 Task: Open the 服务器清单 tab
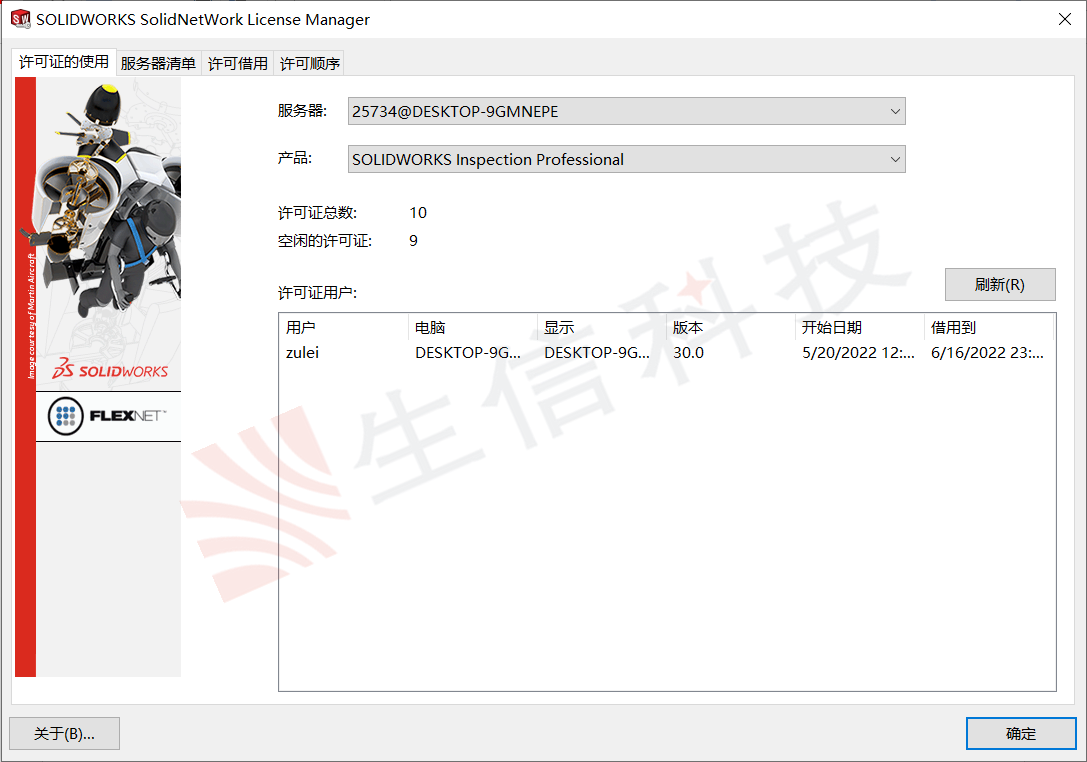(158, 64)
